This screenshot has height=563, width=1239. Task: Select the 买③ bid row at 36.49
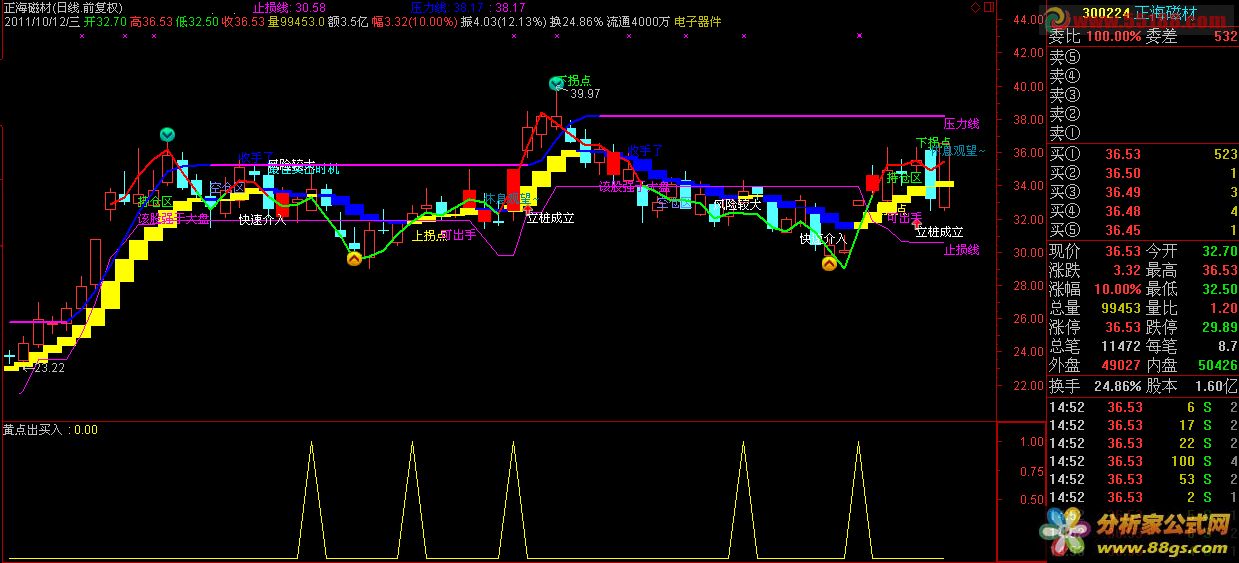click(x=1143, y=192)
